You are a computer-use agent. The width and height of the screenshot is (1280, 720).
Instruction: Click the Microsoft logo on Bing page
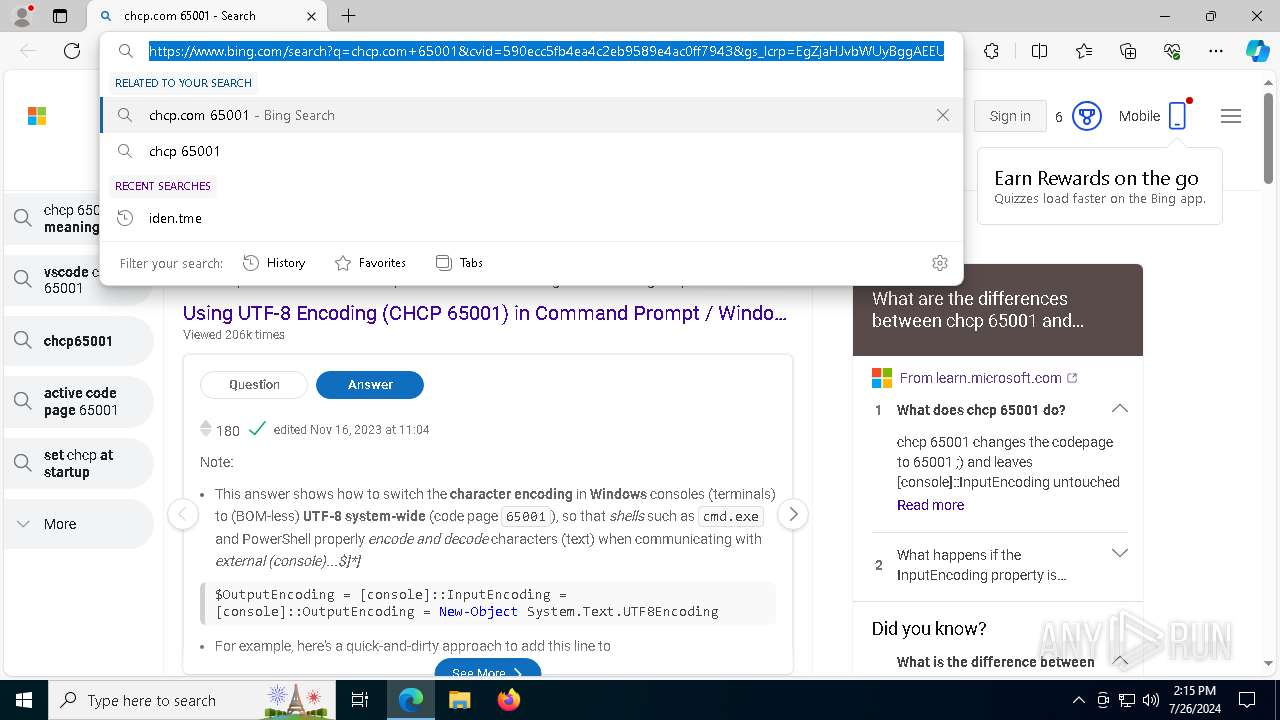(37, 116)
